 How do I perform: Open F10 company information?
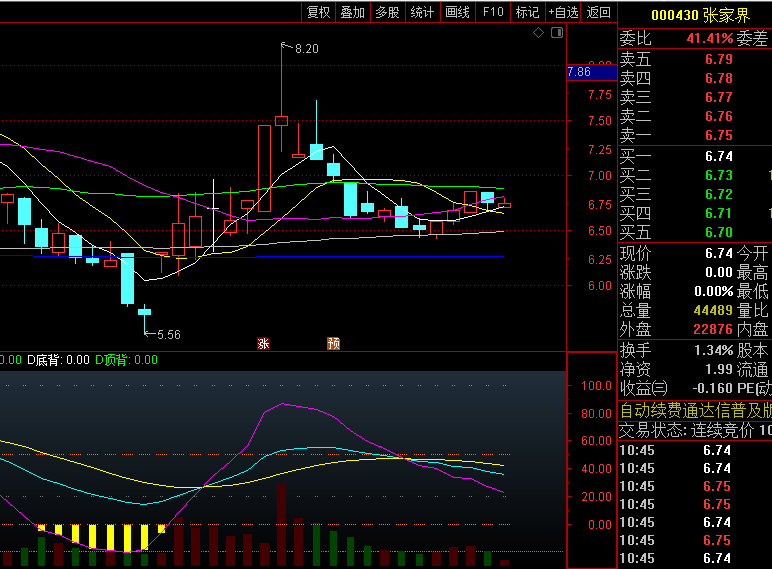point(492,12)
